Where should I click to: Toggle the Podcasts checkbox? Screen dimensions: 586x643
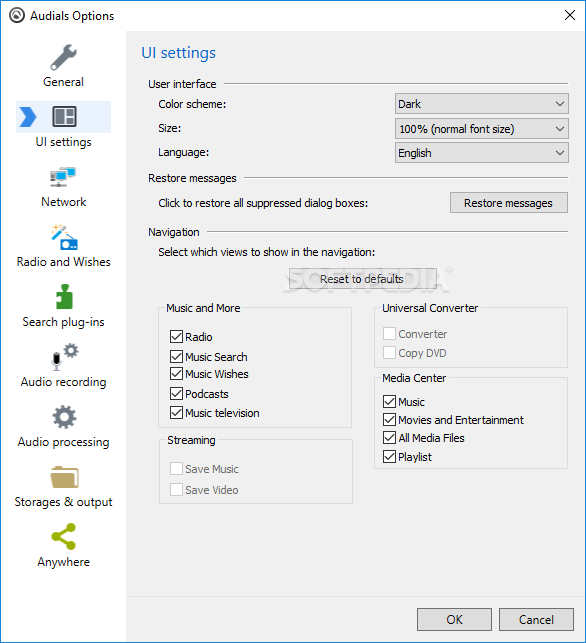point(176,394)
